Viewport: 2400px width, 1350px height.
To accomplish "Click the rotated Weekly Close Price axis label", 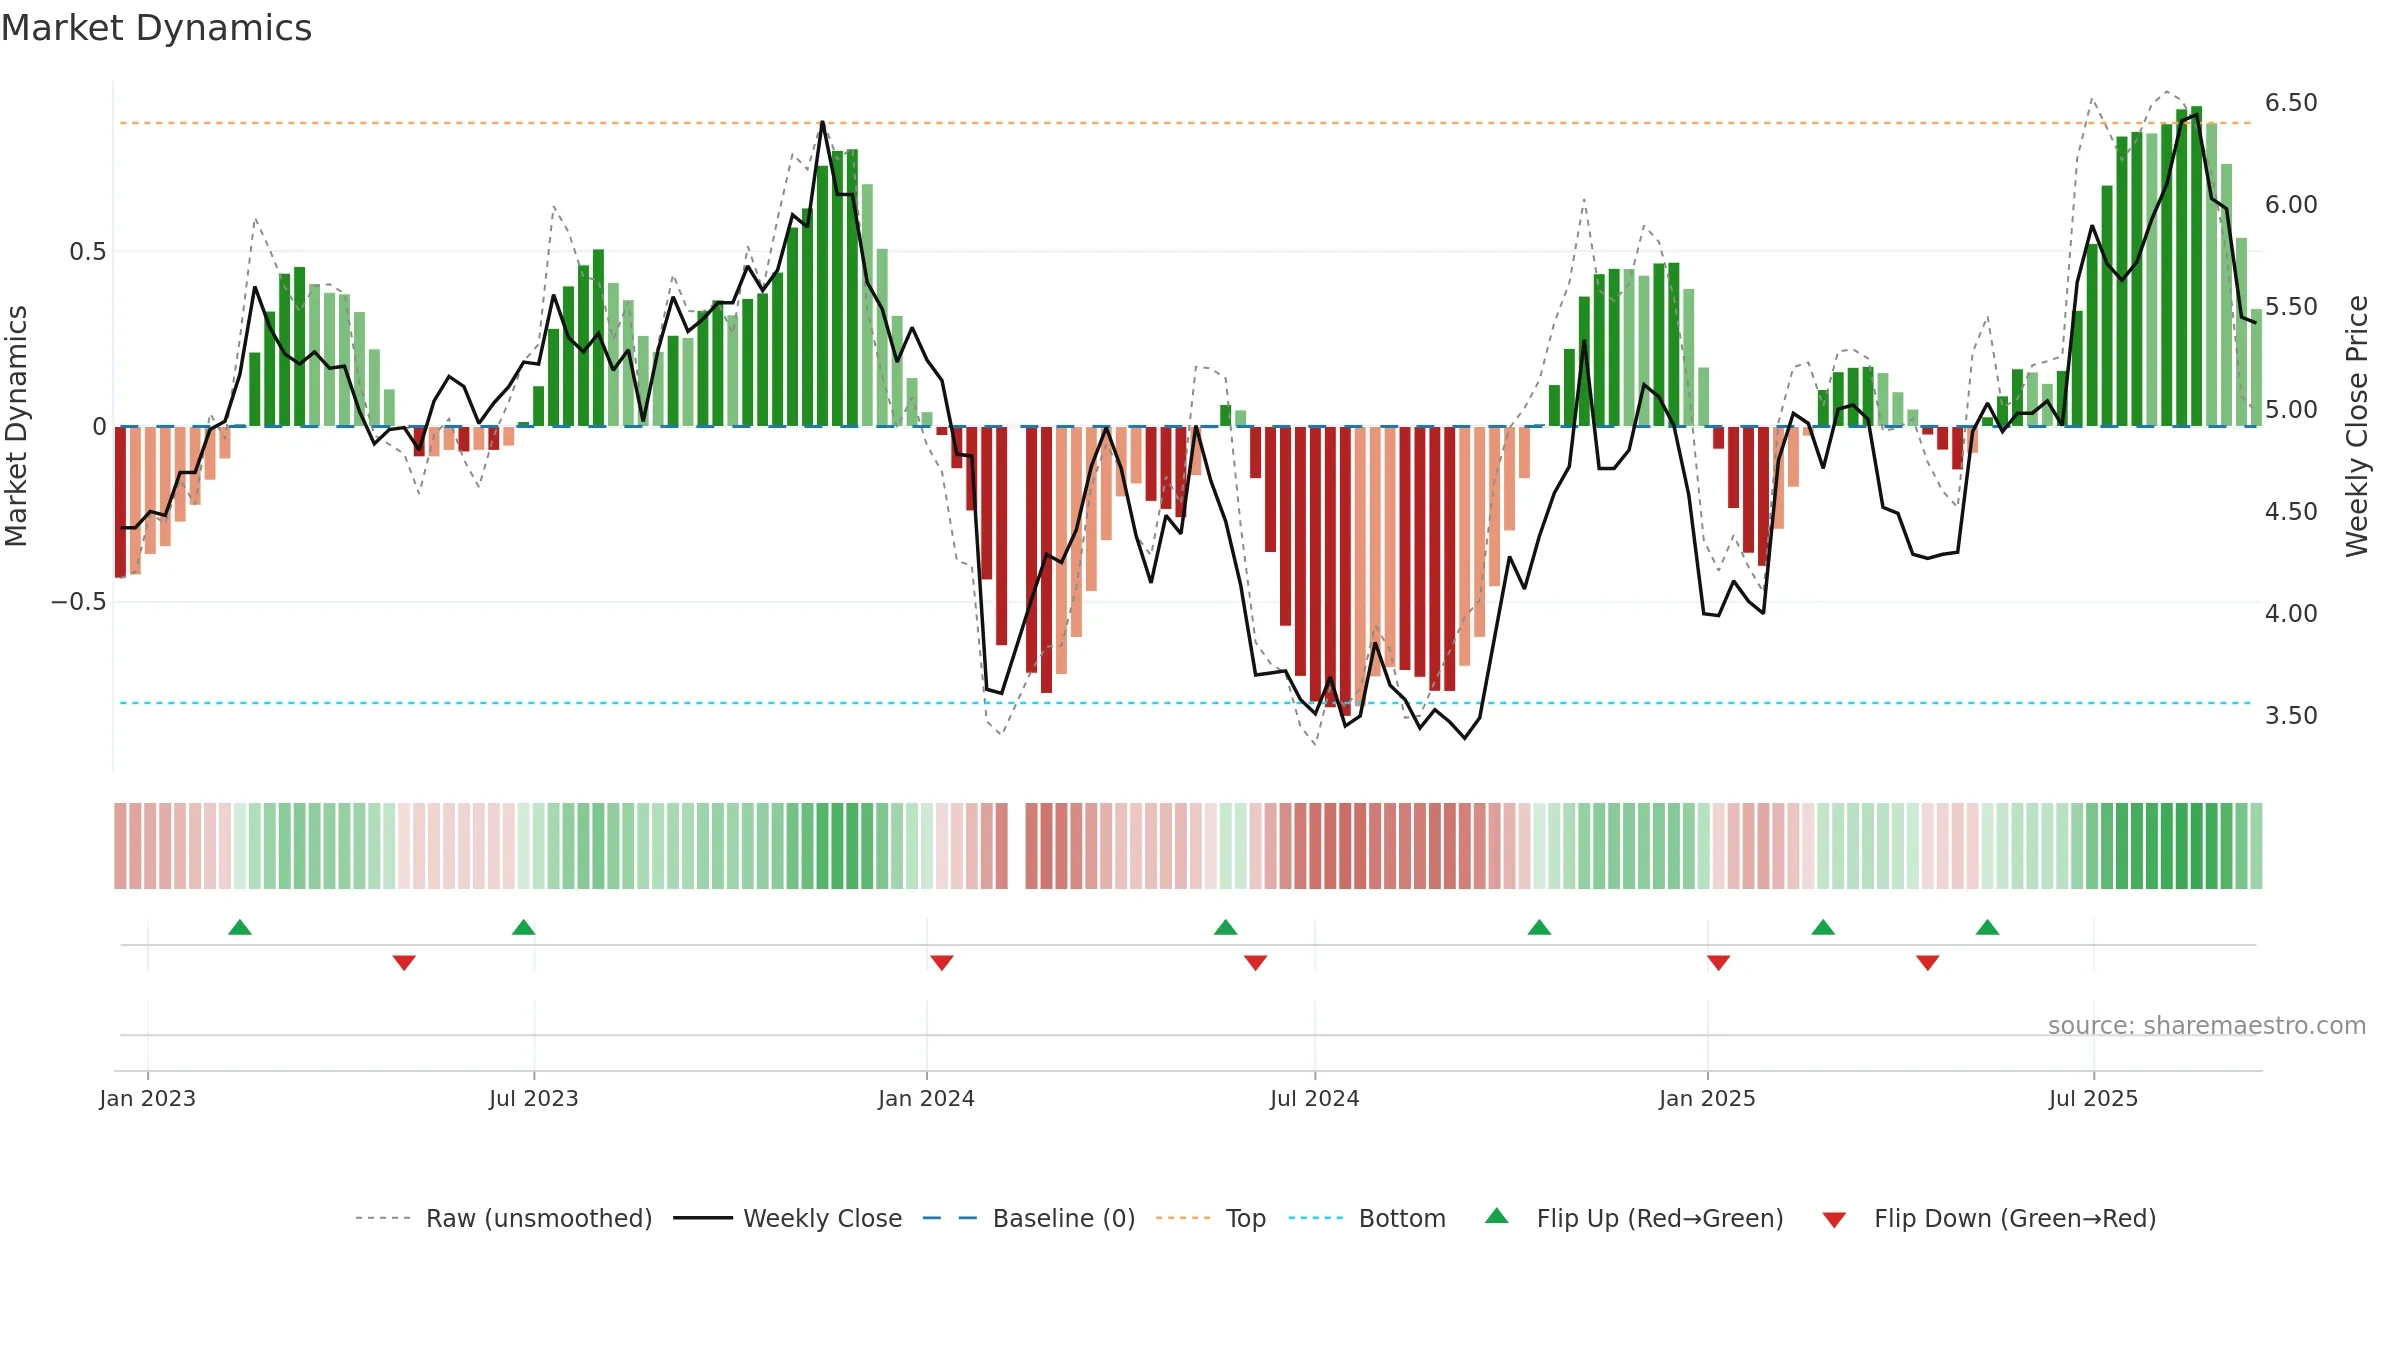I will [2357, 426].
